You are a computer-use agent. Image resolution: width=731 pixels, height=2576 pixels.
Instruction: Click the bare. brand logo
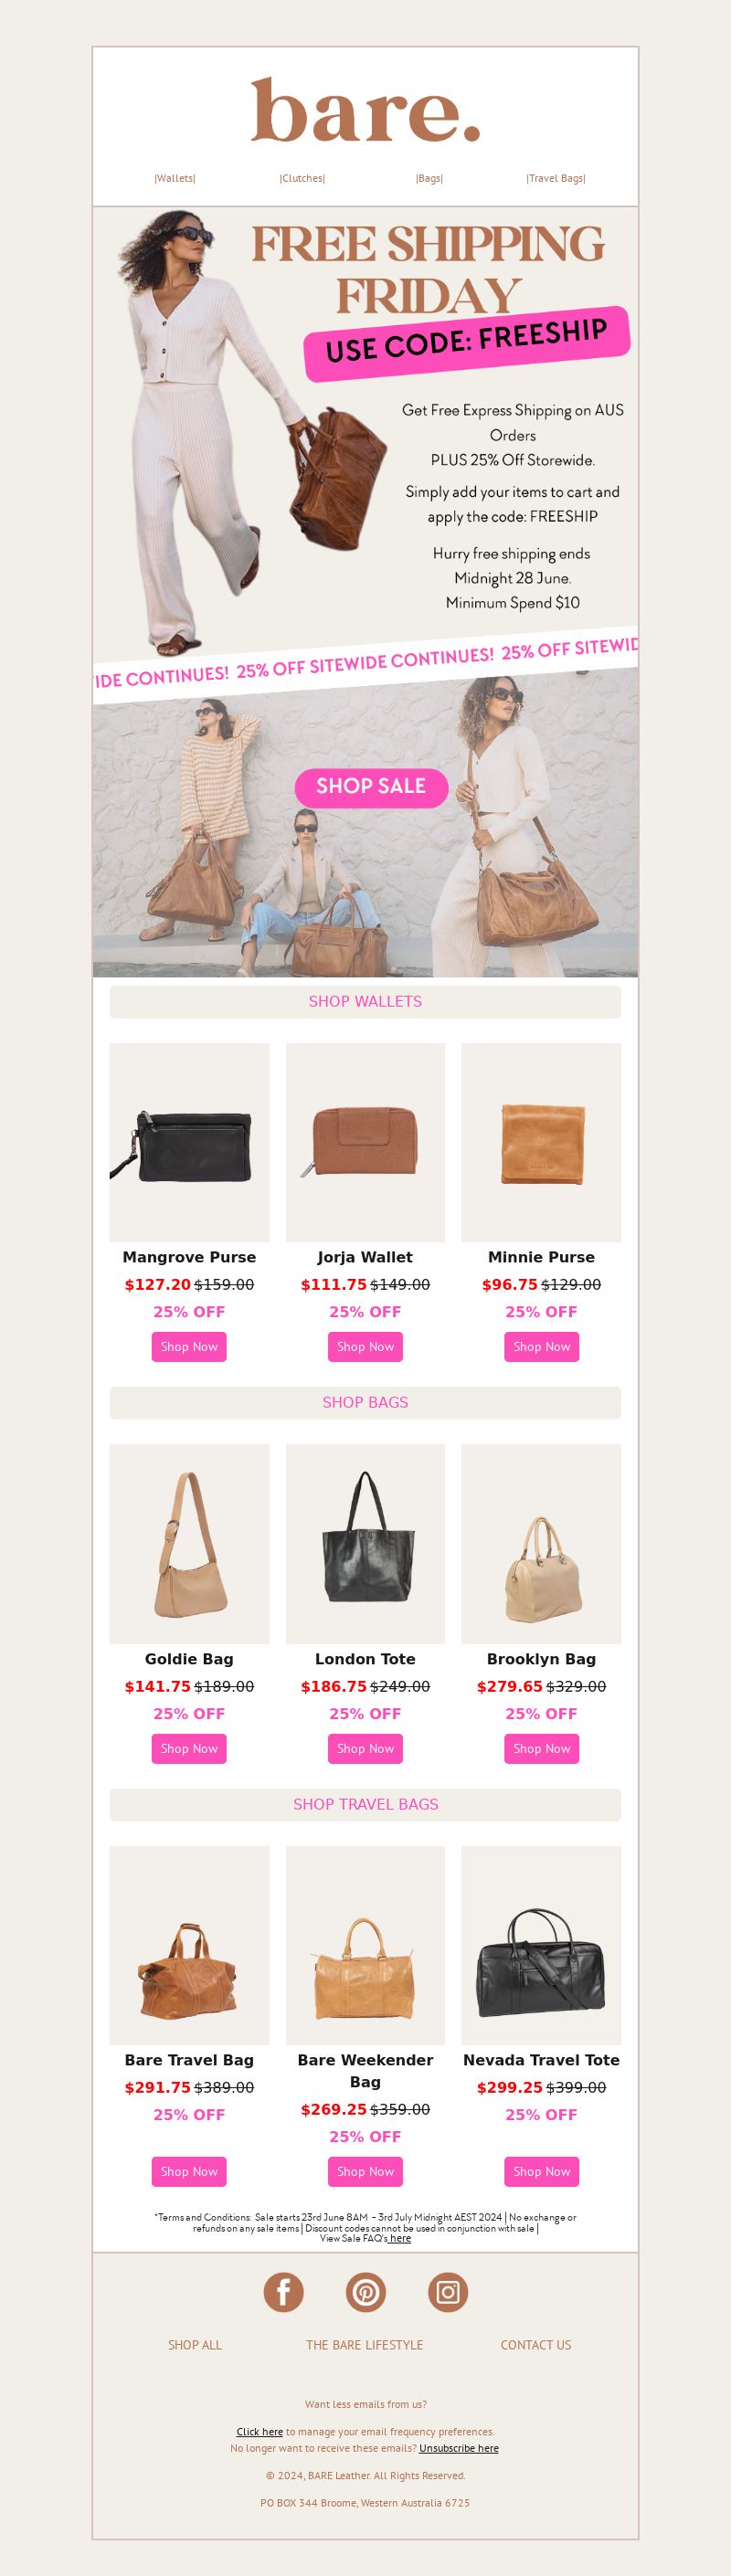[x=365, y=110]
